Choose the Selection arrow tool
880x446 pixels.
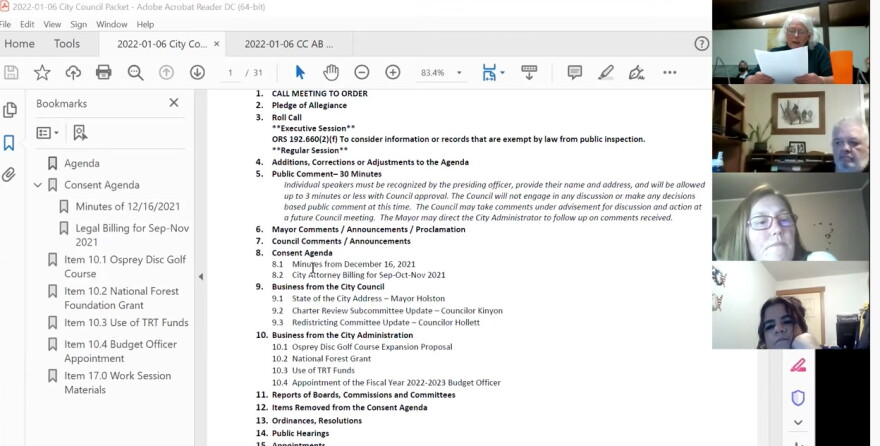coord(300,72)
